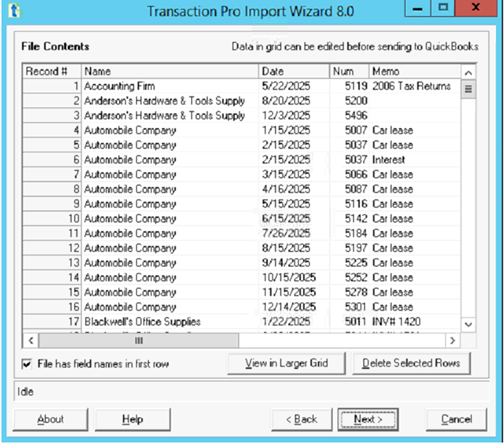Select the 'Accounting Firm' name cell

coord(170,86)
